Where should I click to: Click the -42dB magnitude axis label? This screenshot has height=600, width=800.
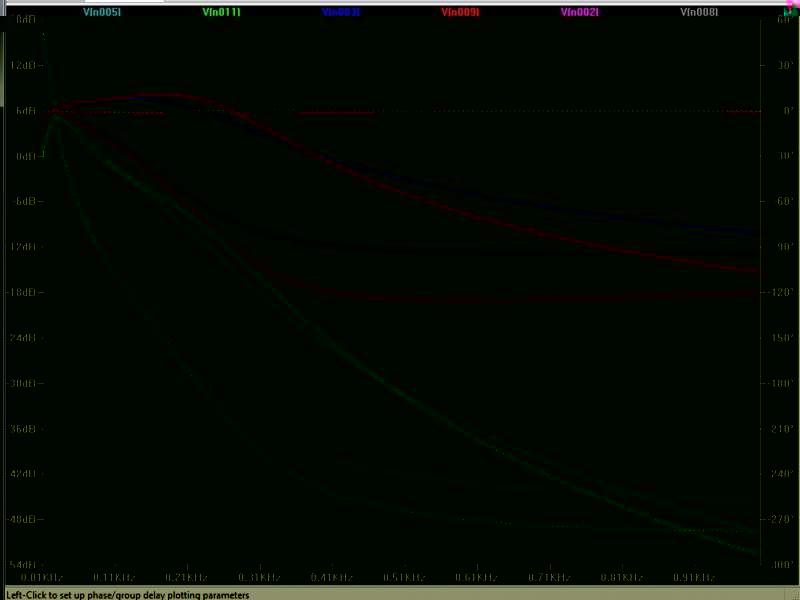[23, 474]
